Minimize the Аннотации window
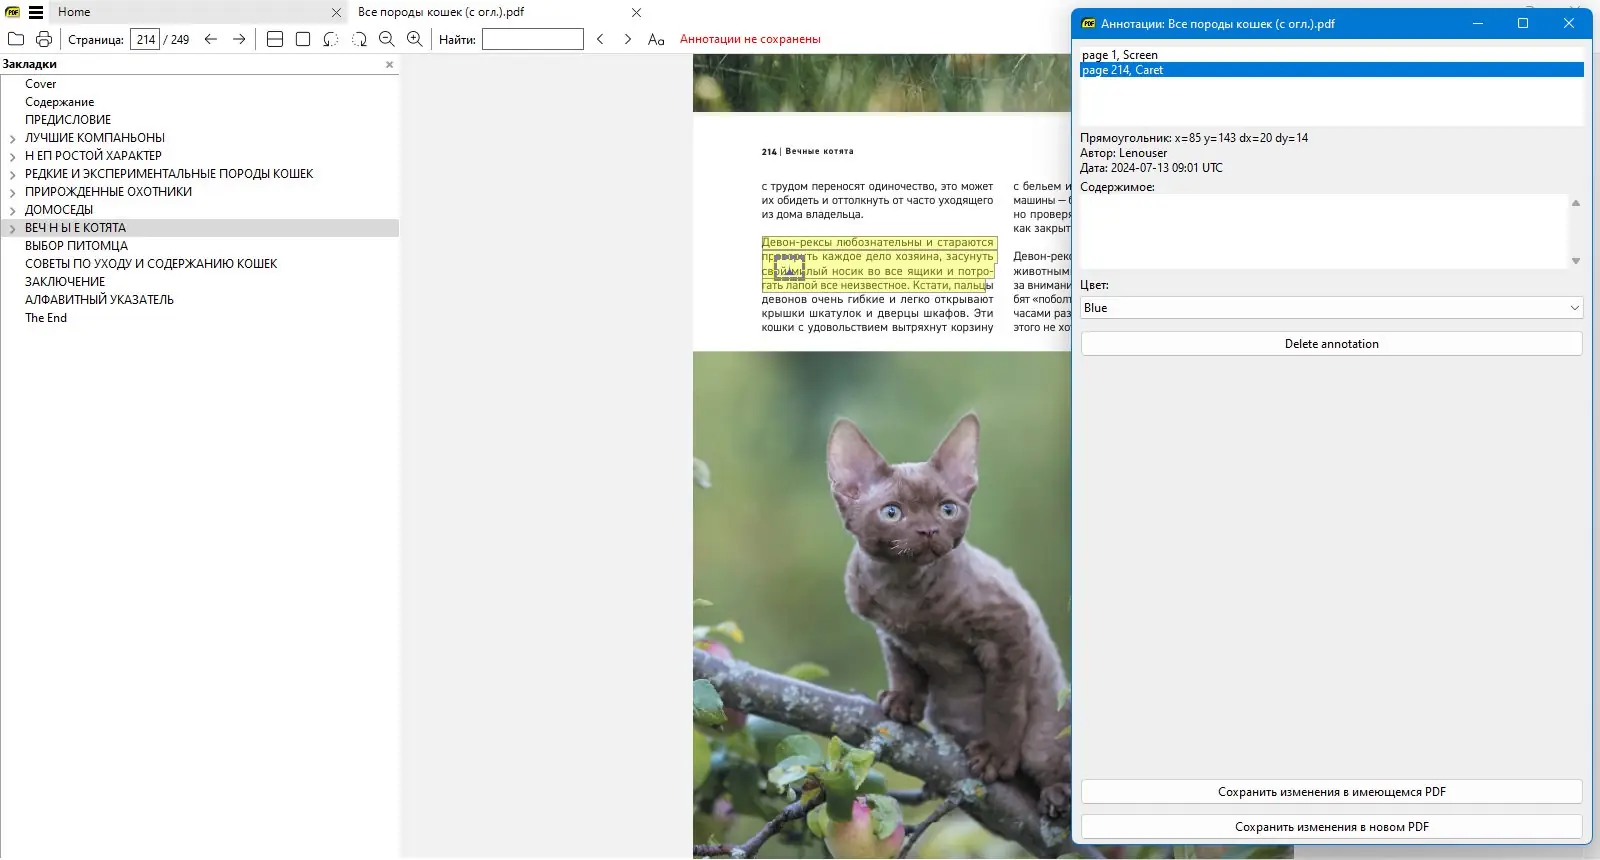 coord(1478,23)
